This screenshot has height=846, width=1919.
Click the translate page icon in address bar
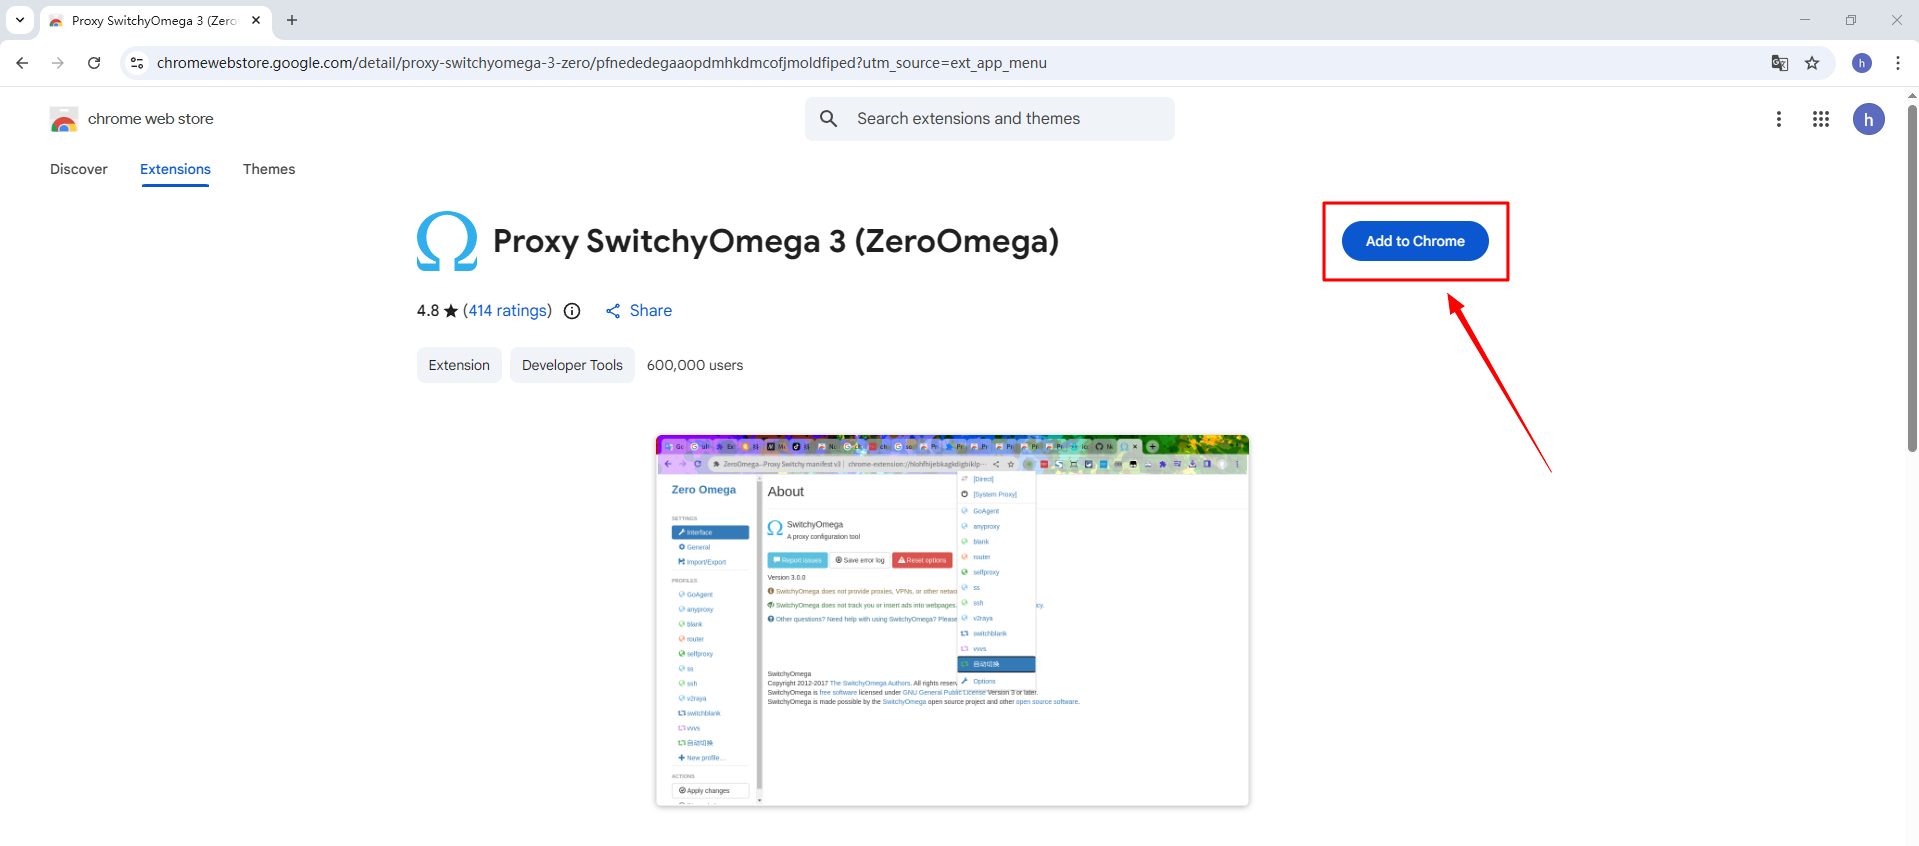1780,63
